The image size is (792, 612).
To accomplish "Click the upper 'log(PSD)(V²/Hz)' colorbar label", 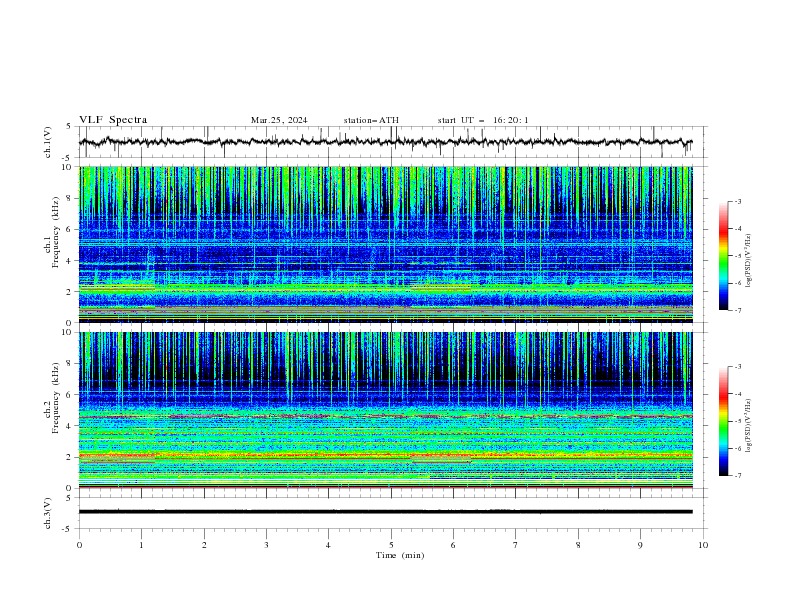I will (x=748, y=260).
